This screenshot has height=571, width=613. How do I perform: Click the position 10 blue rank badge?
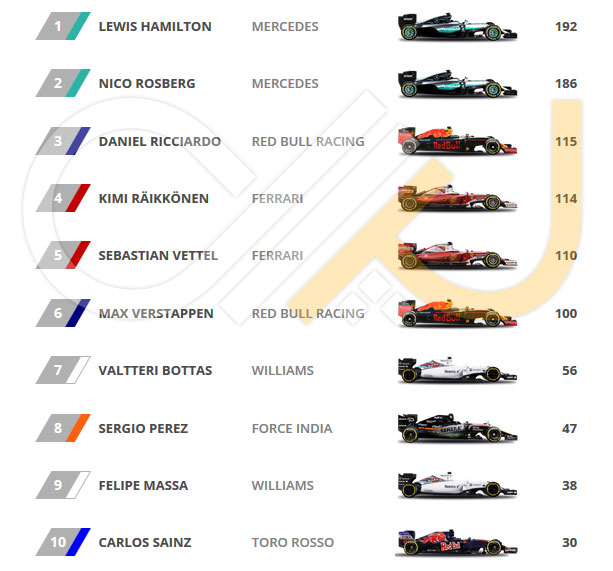click(x=63, y=542)
